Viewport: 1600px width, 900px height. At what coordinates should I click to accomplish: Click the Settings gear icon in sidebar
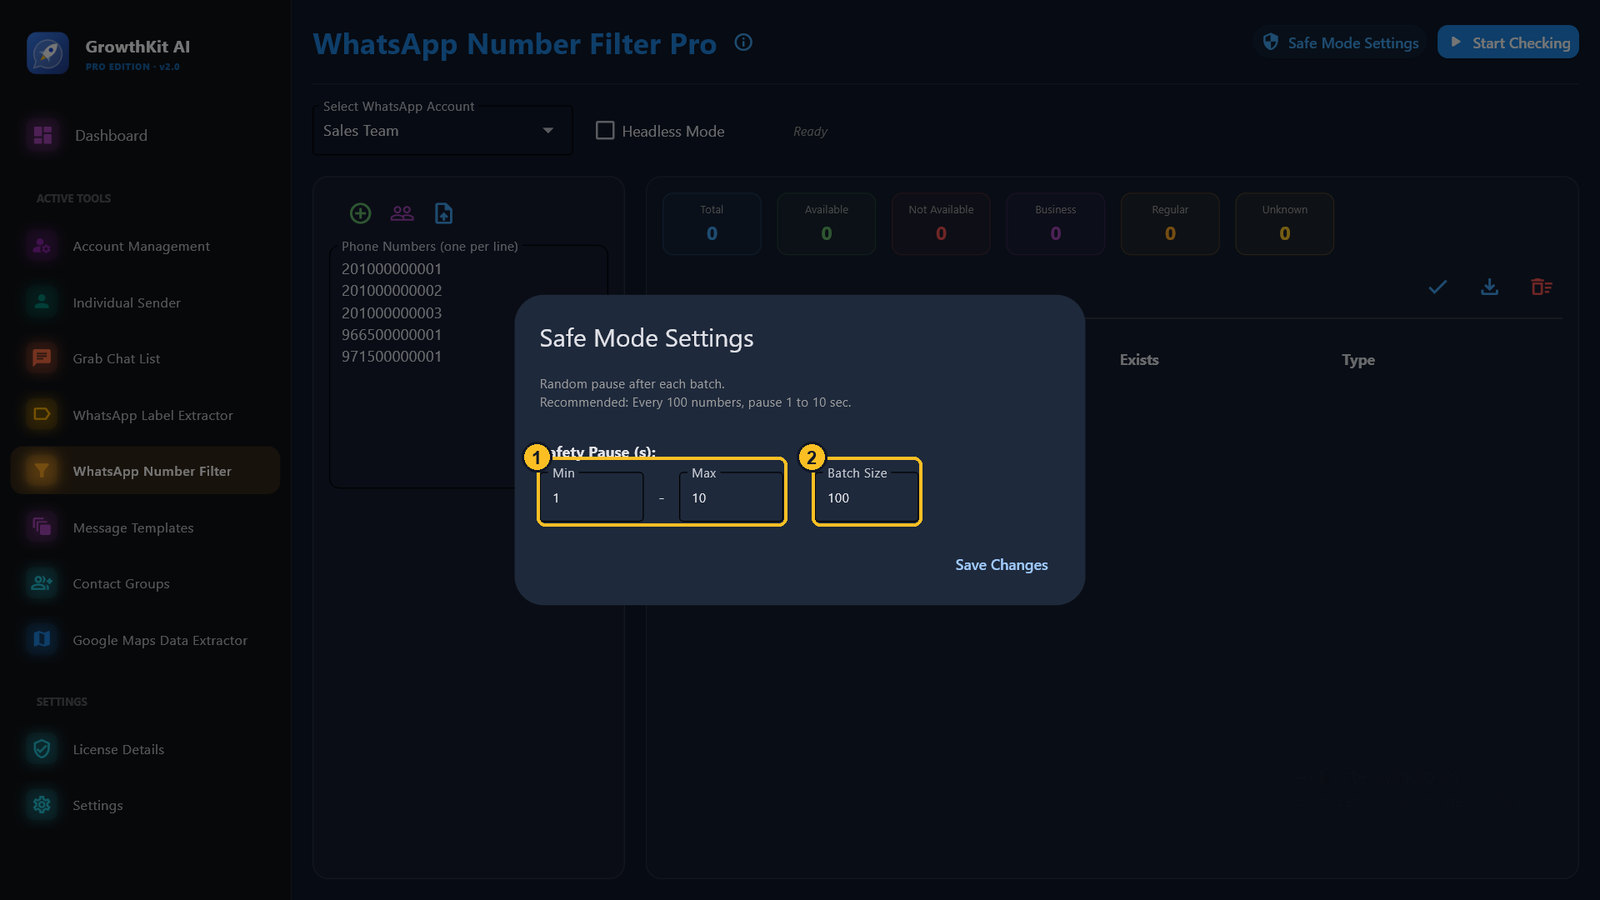[x=42, y=804]
